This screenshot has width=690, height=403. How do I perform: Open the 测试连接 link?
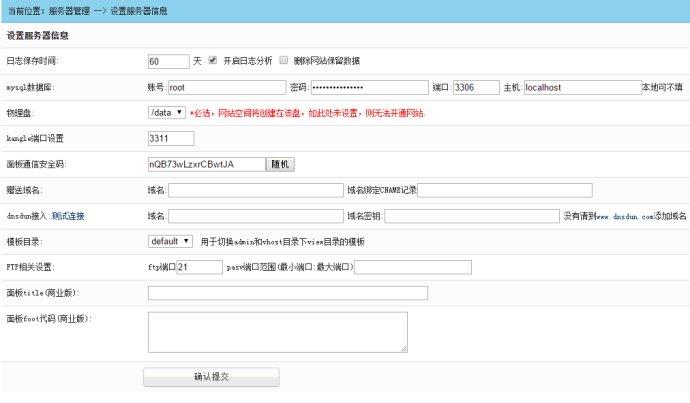pyautogui.click(x=68, y=216)
